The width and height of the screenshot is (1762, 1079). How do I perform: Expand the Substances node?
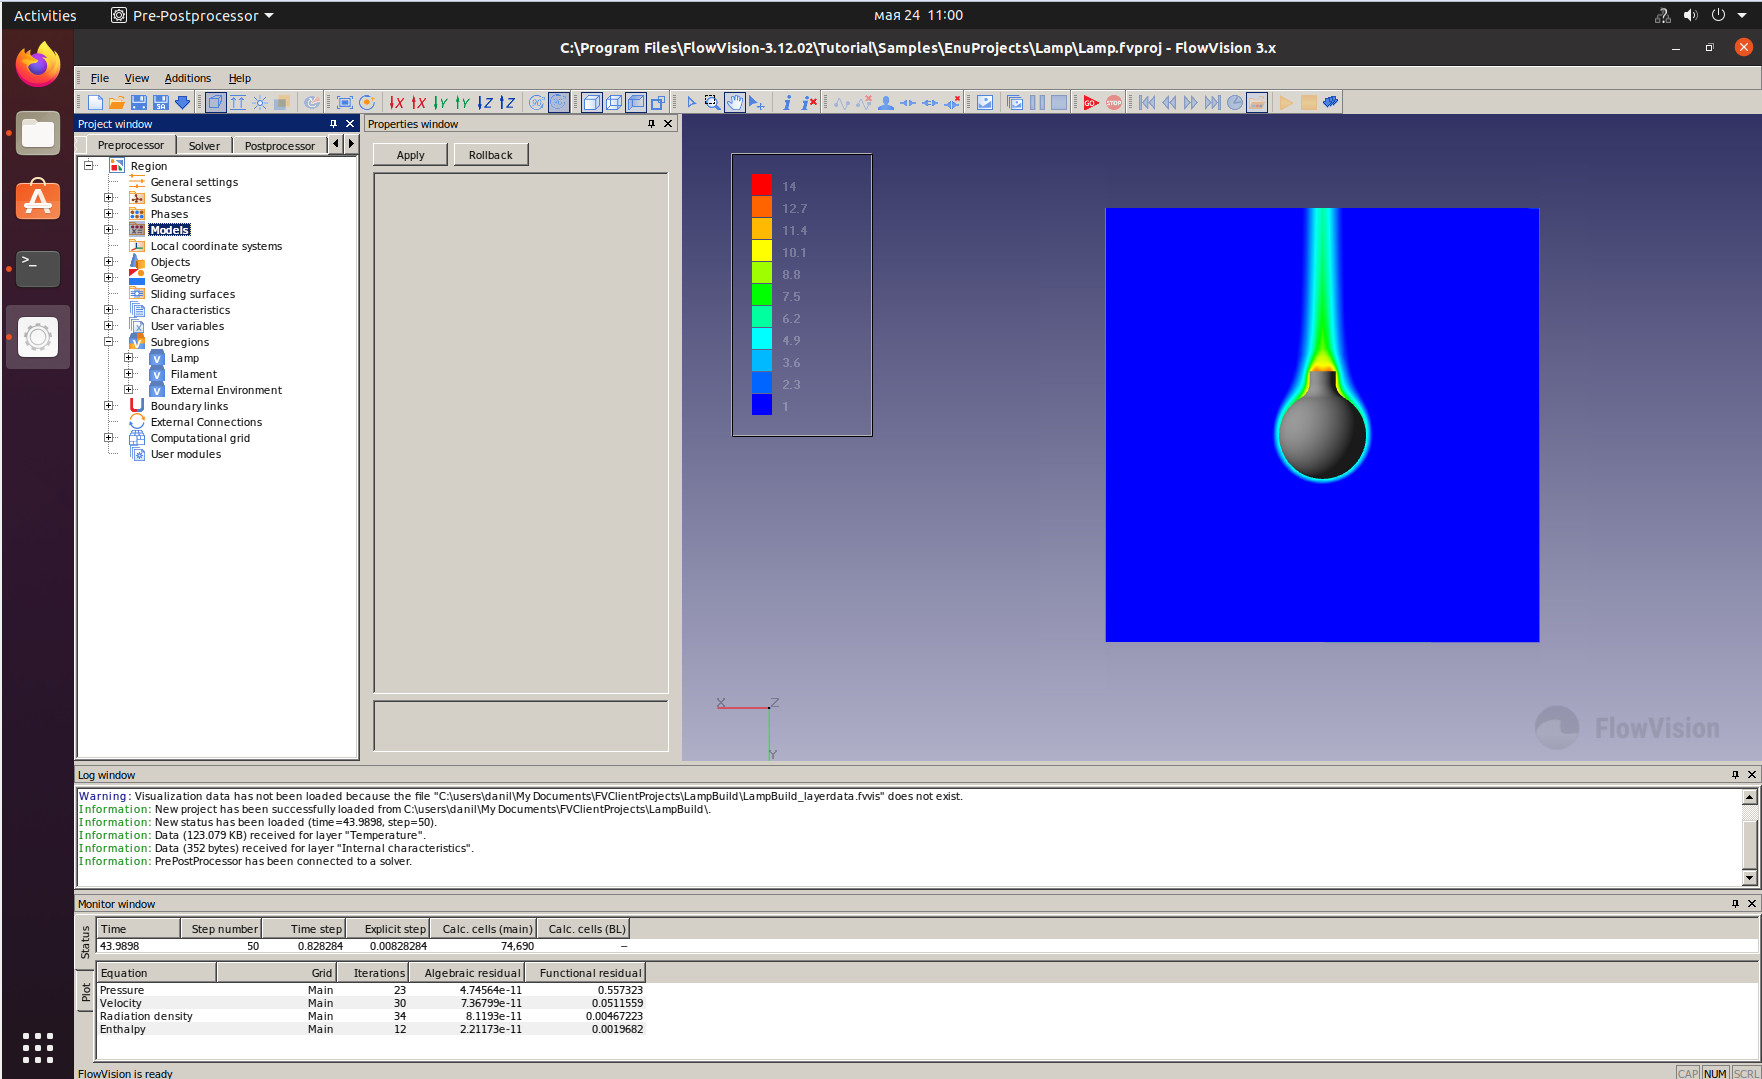(x=109, y=198)
